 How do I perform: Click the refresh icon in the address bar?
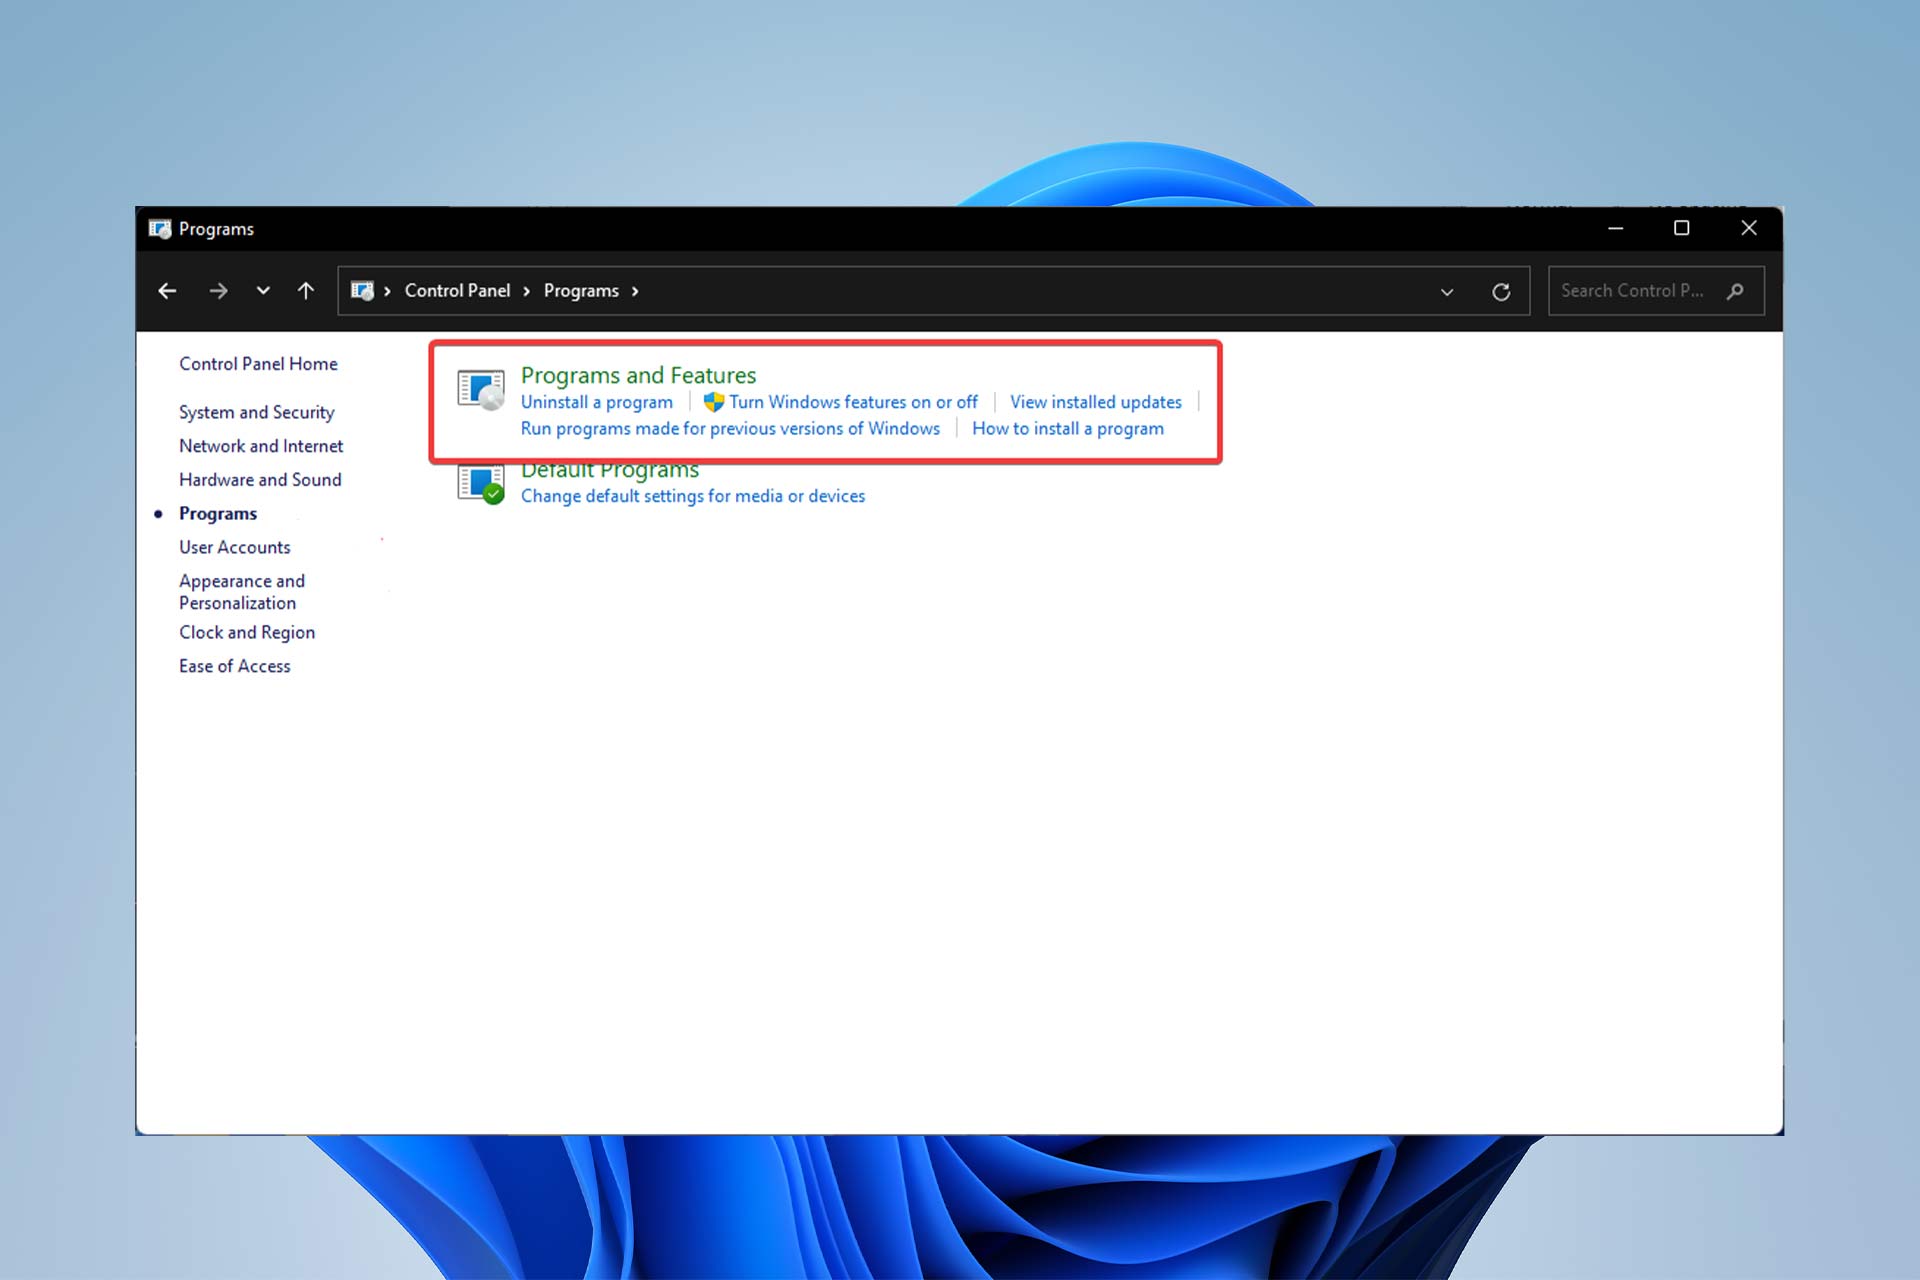coord(1502,291)
